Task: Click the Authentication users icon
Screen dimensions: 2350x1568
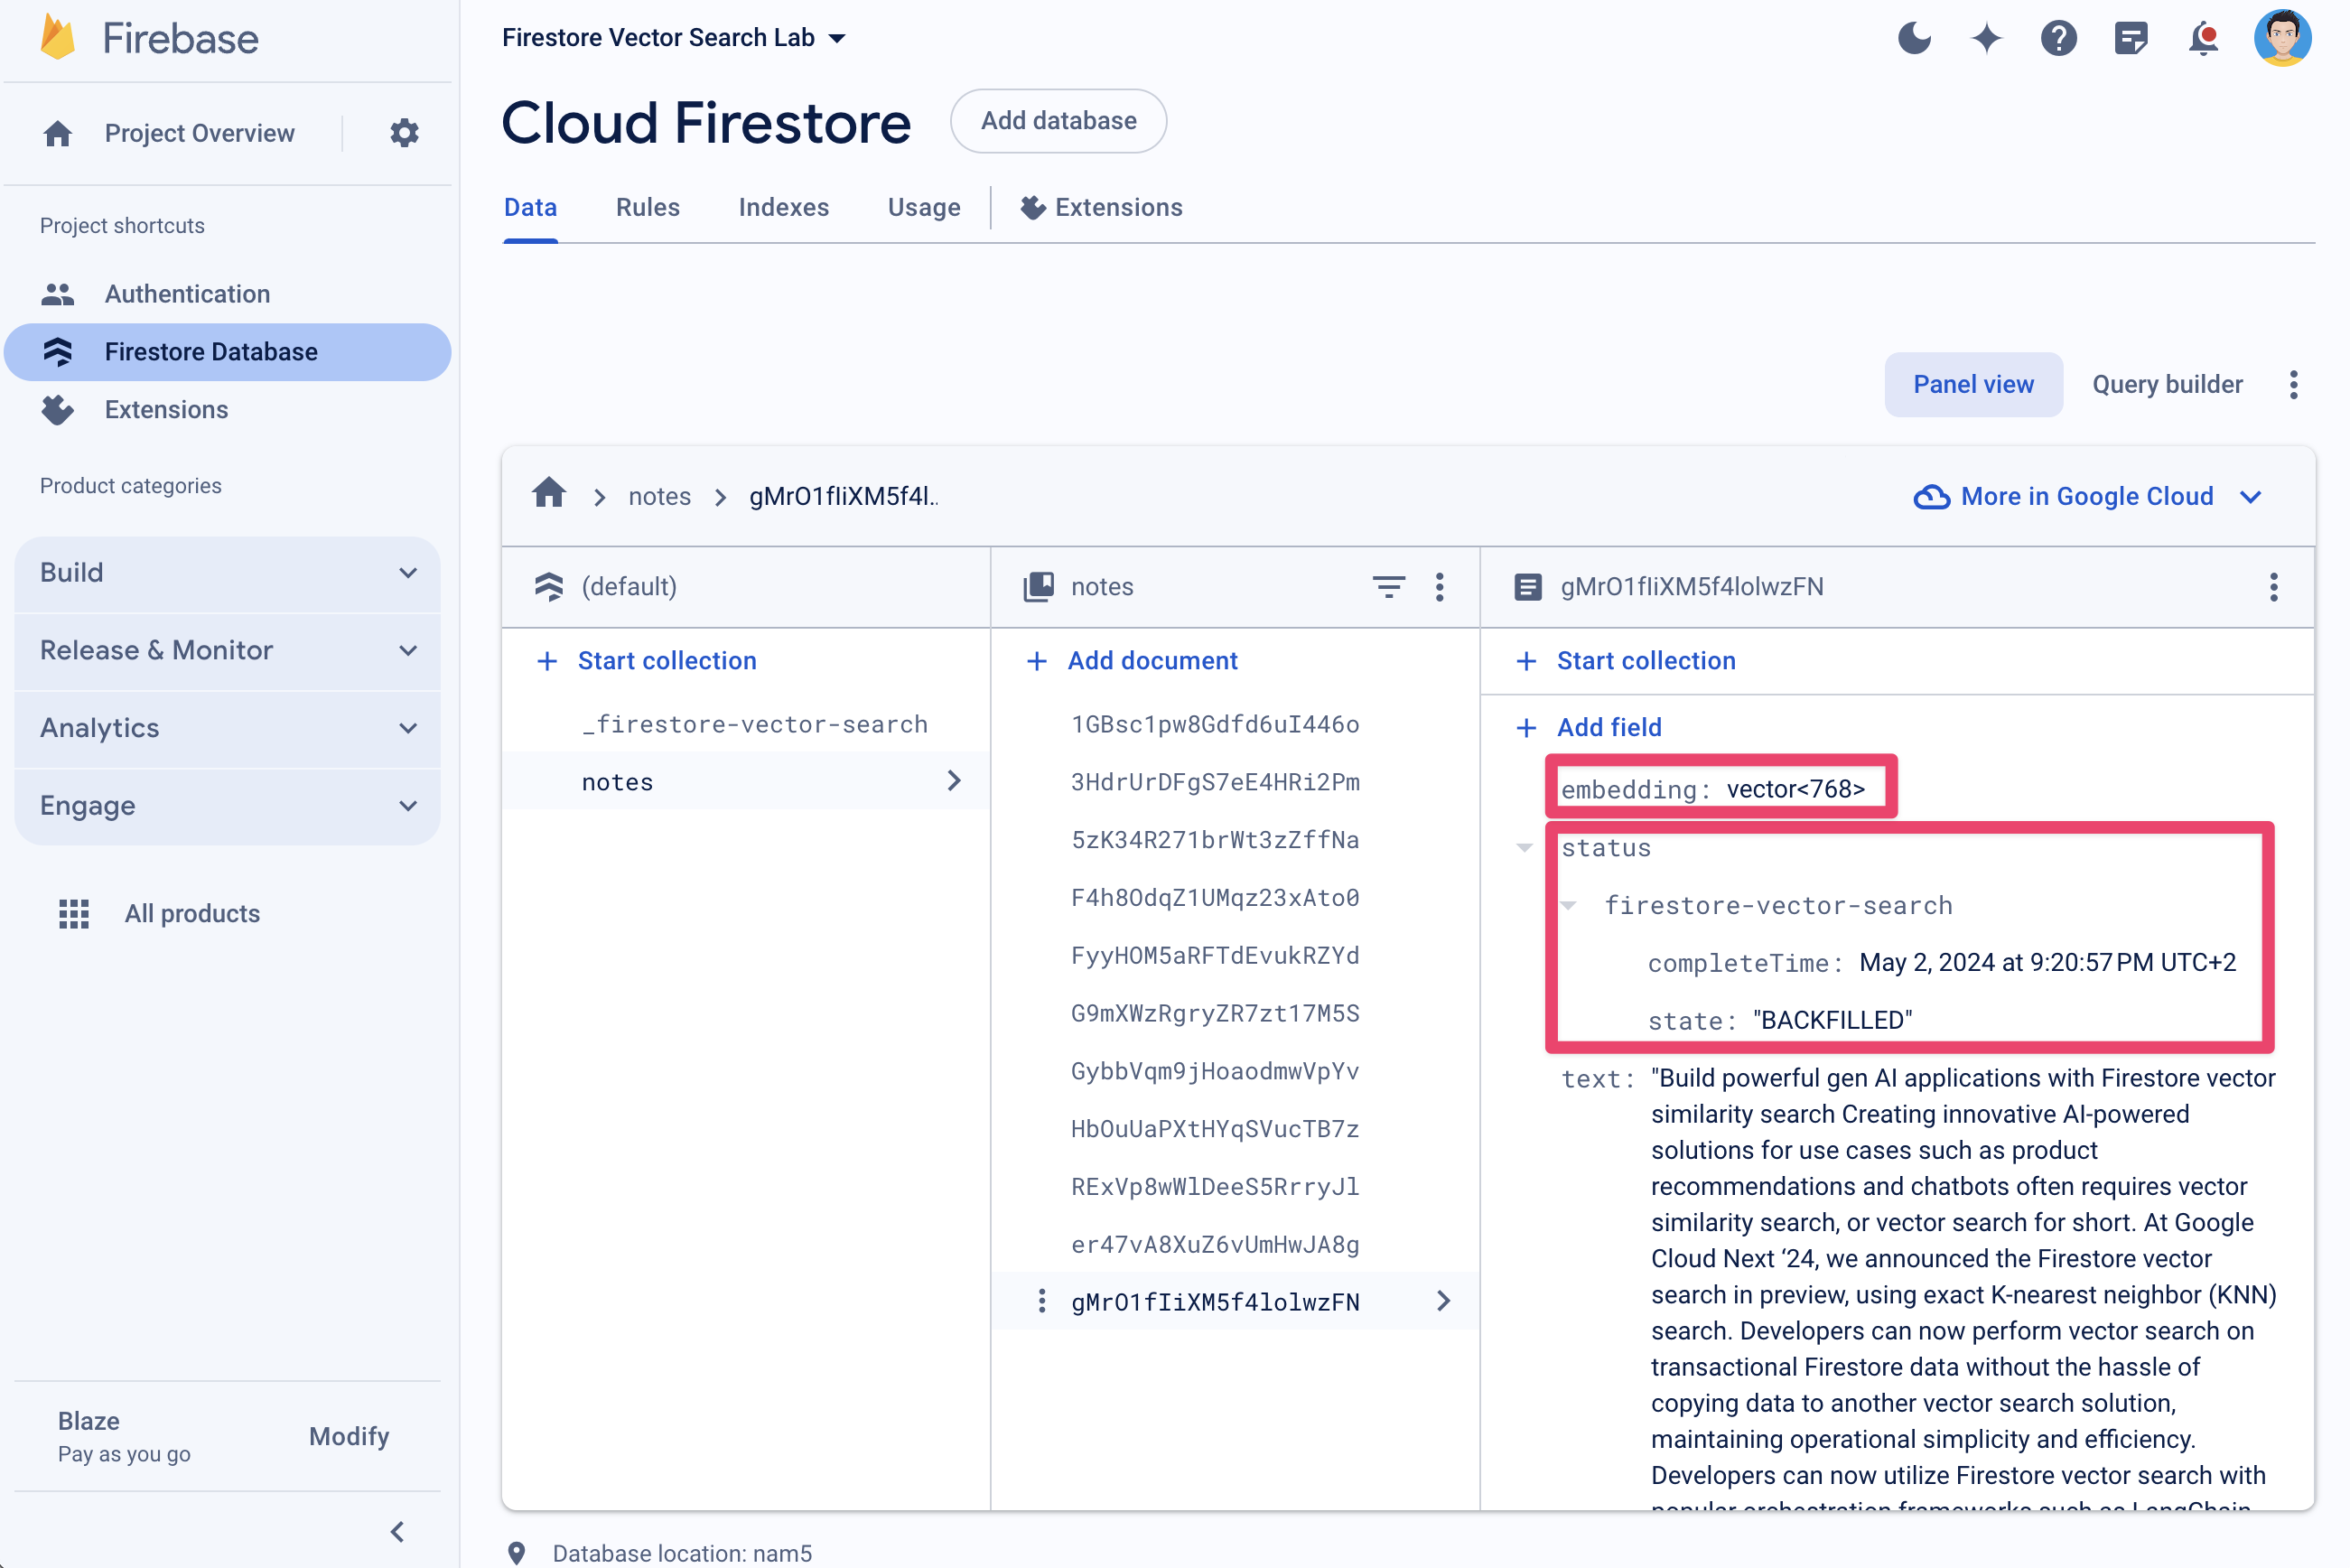Action: pos(58,294)
